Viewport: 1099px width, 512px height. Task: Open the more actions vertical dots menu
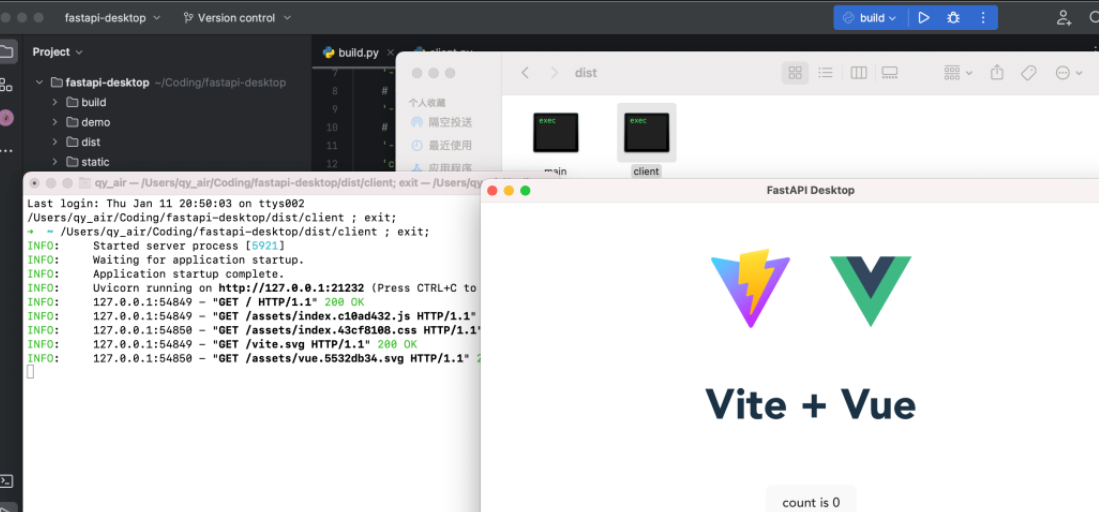tap(983, 18)
